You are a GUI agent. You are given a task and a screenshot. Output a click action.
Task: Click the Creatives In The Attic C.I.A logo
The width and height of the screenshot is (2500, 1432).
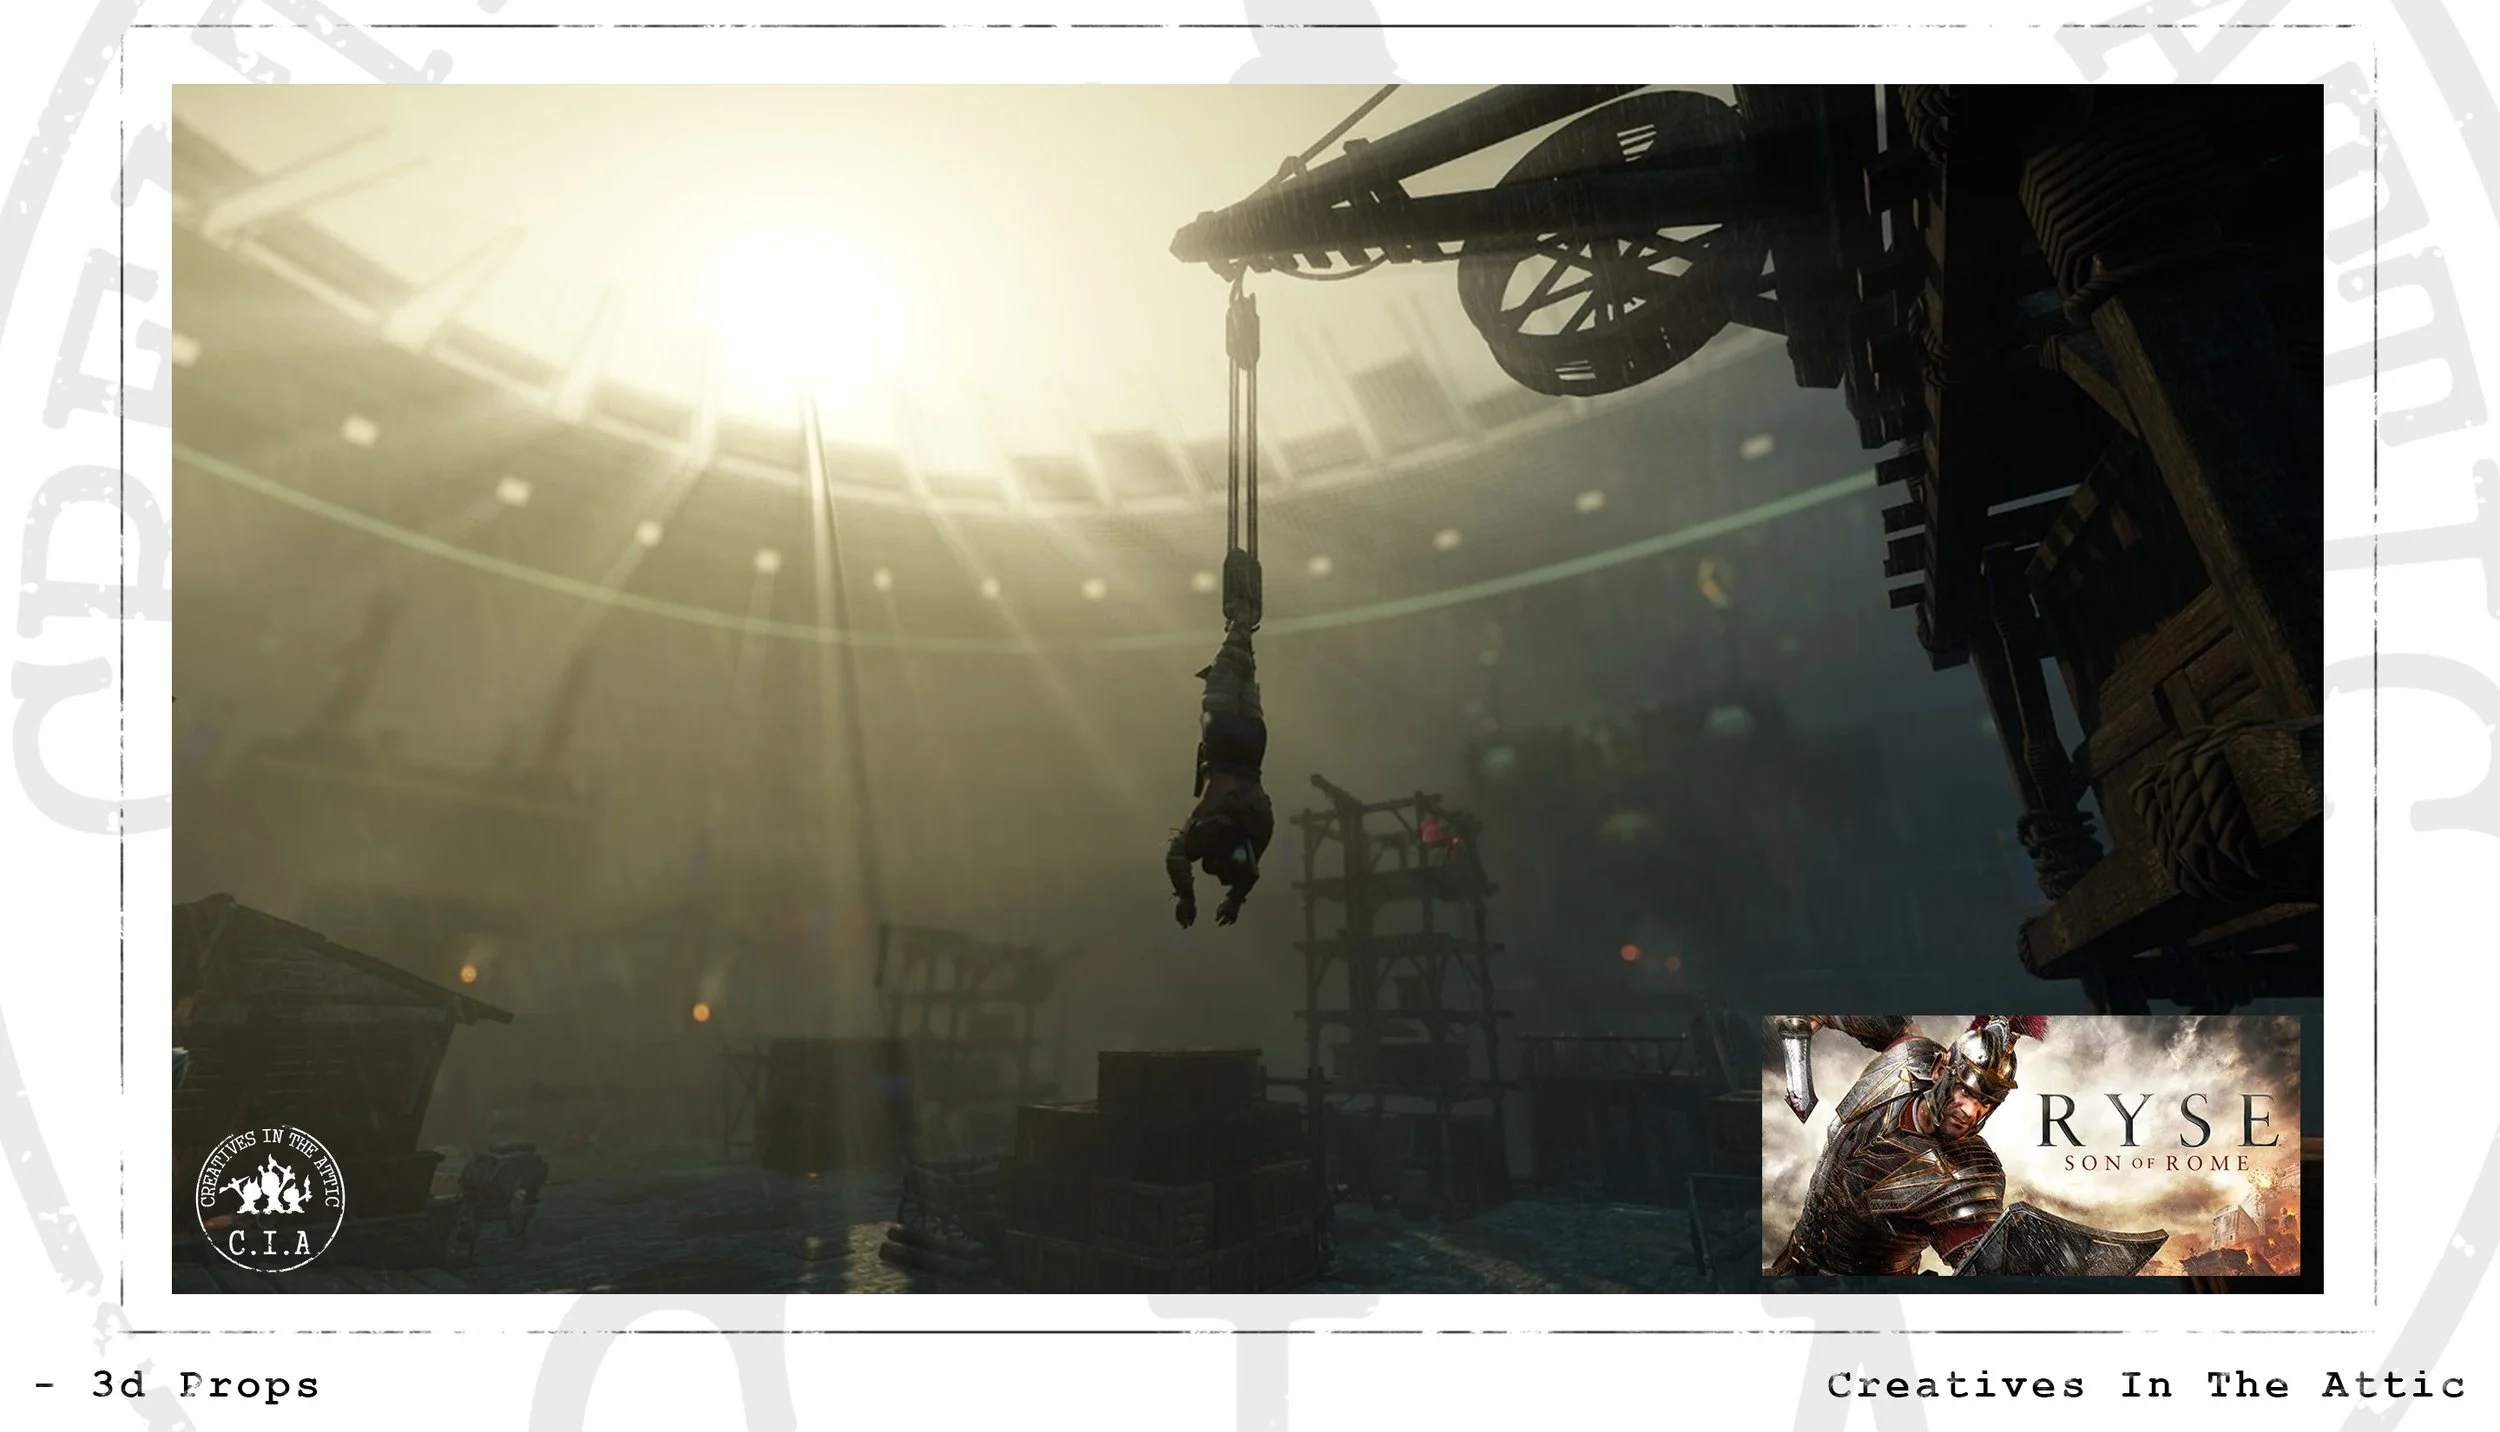click(270, 1197)
